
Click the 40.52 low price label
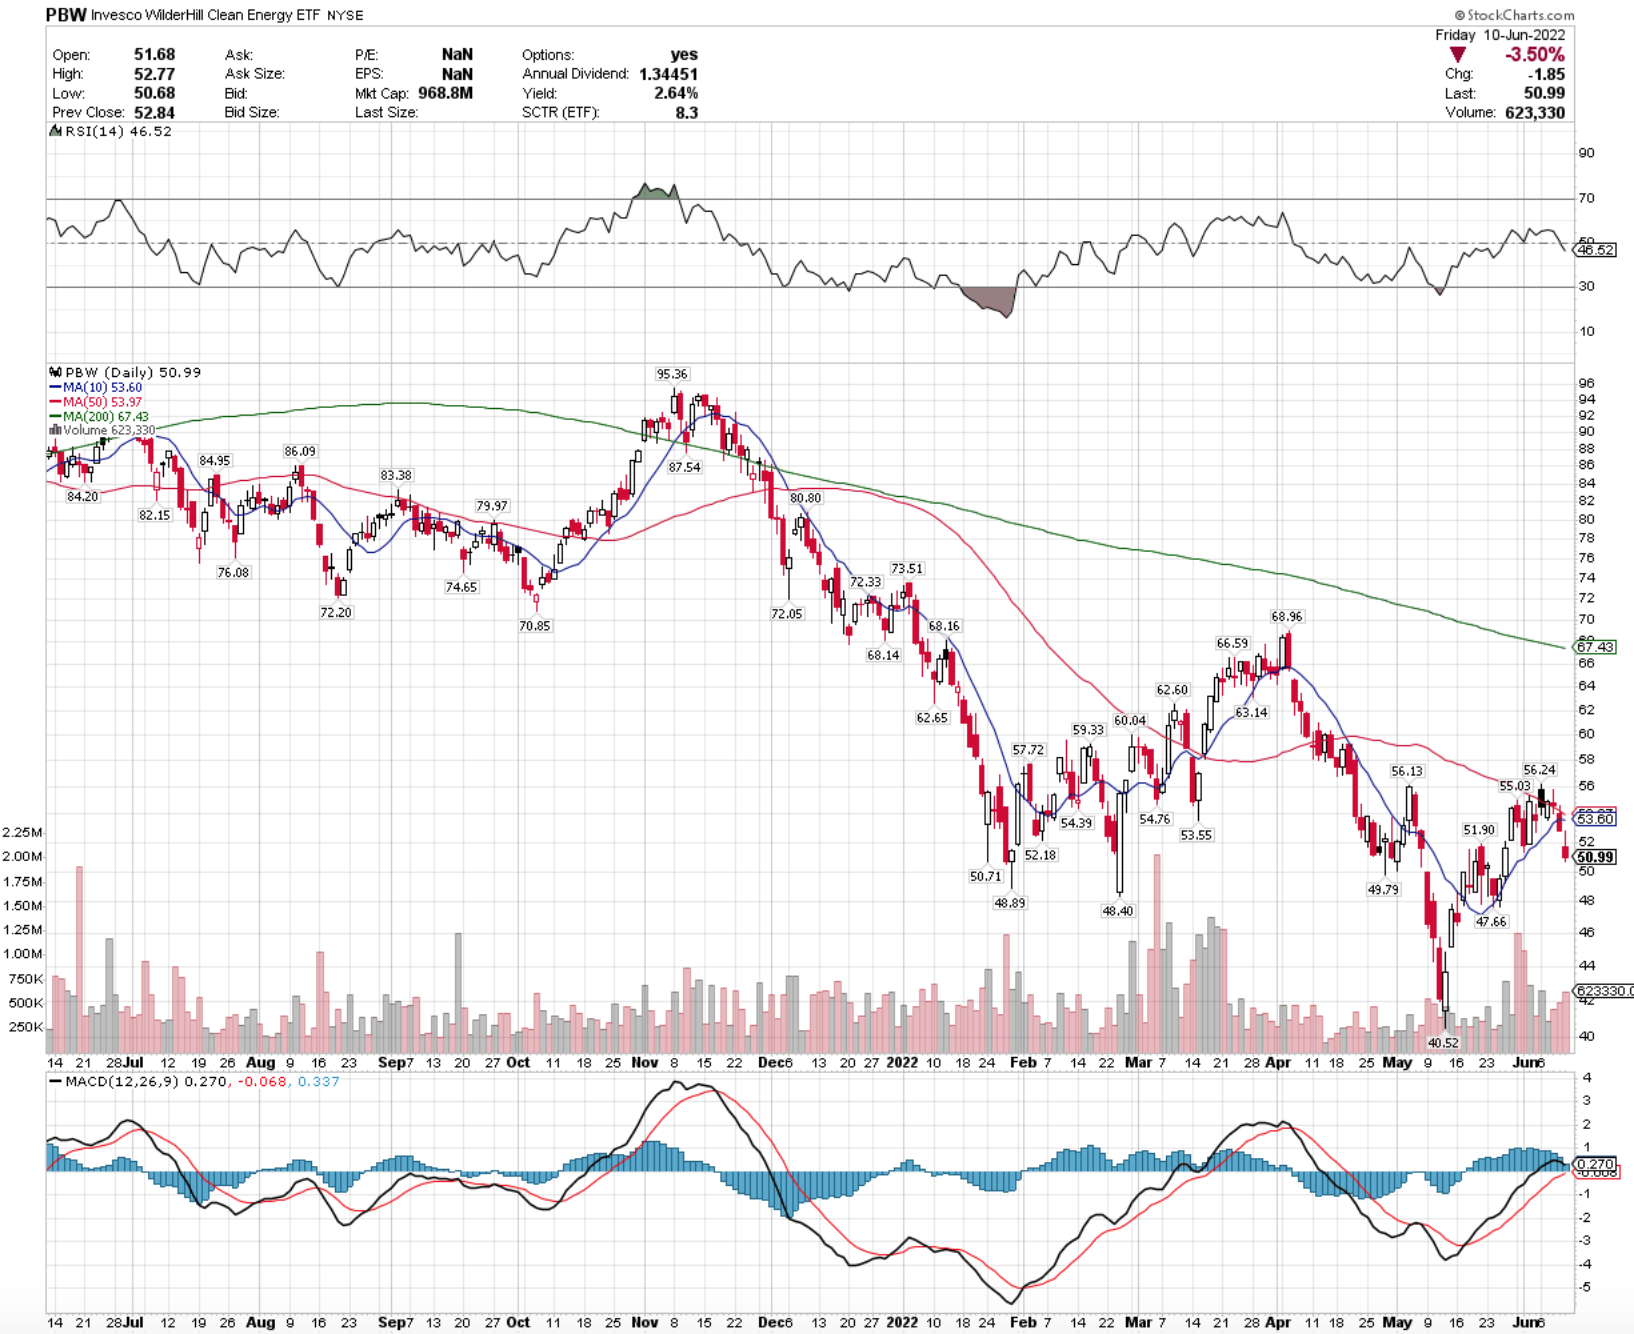coord(1443,1042)
